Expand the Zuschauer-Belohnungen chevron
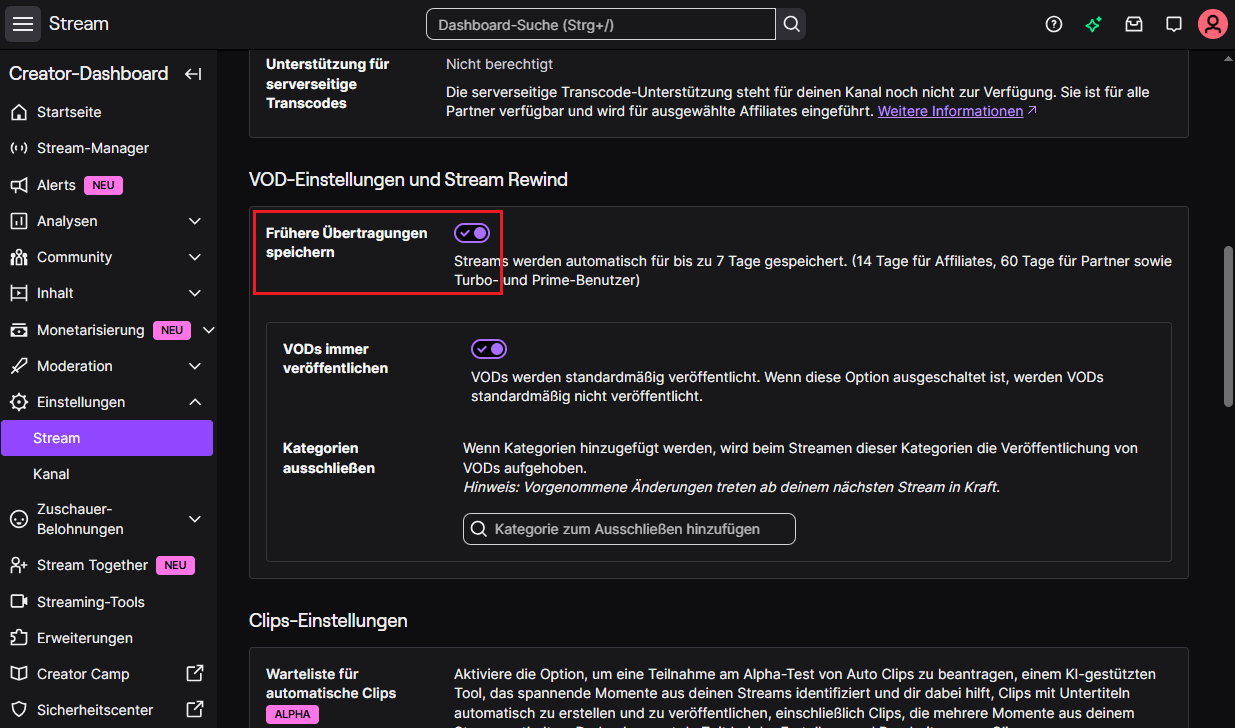 click(x=195, y=519)
